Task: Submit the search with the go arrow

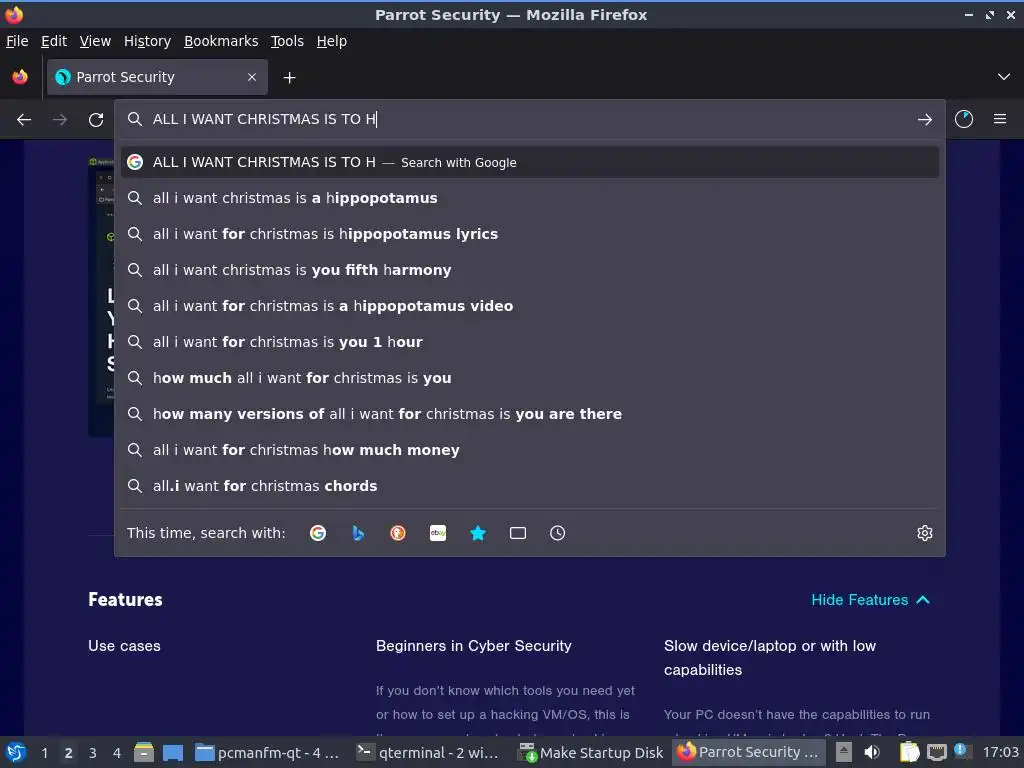Action: 924,120
